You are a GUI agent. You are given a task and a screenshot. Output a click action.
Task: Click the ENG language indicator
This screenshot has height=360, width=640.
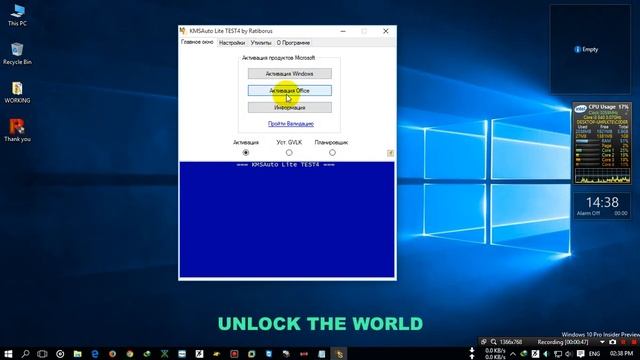point(594,354)
